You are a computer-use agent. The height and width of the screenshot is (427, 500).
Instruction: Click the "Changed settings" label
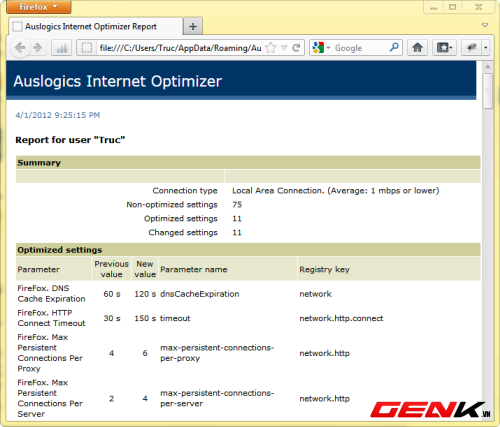(x=183, y=233)
